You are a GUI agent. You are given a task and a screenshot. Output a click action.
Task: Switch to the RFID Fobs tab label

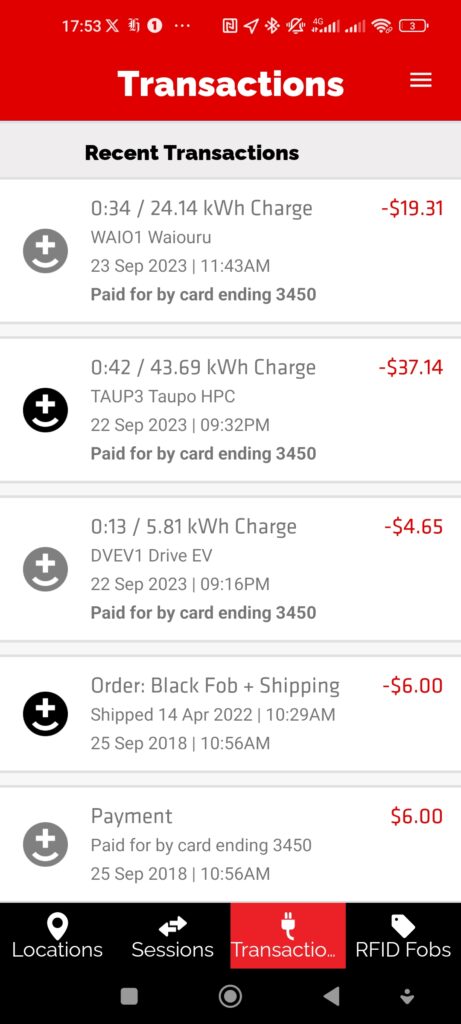(x=403, y=950)
